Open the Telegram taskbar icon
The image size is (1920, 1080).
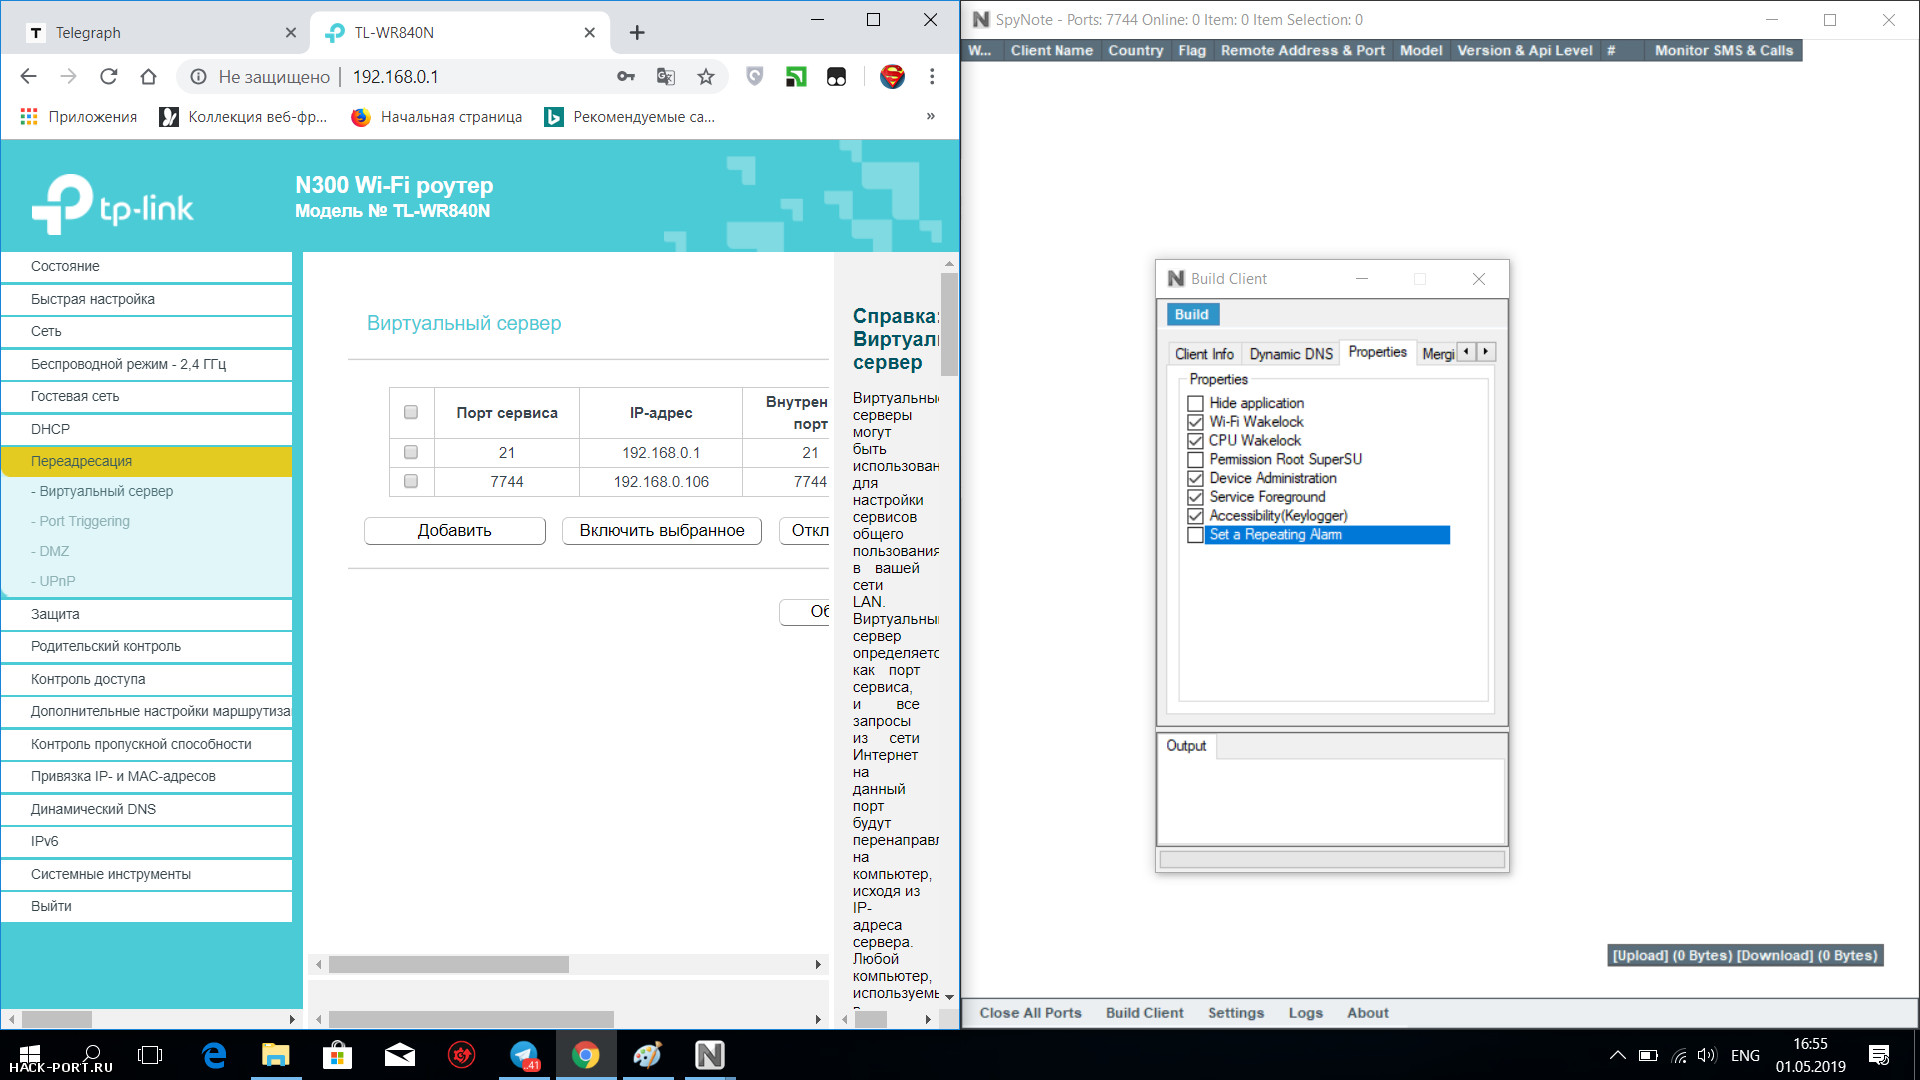point(524,1055)
